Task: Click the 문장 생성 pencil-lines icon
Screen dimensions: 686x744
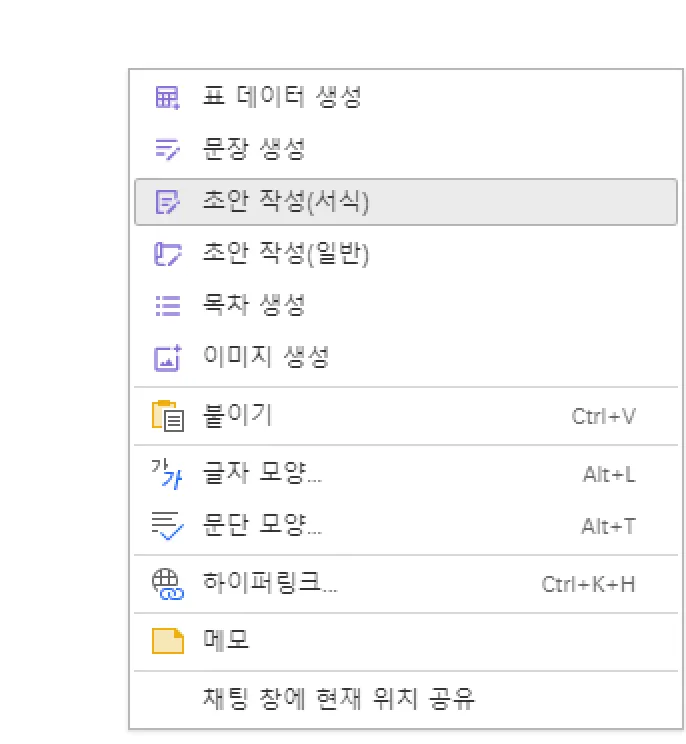Action: (167, 150)
